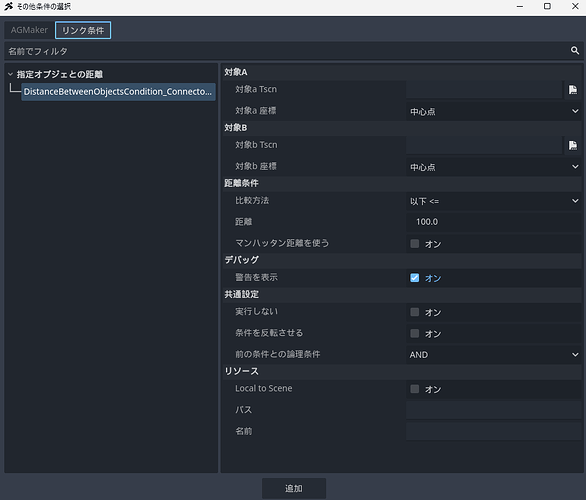Switch to the AGMaker tab
The width and height of the screenshot is (586, 500).
point(29,30)
